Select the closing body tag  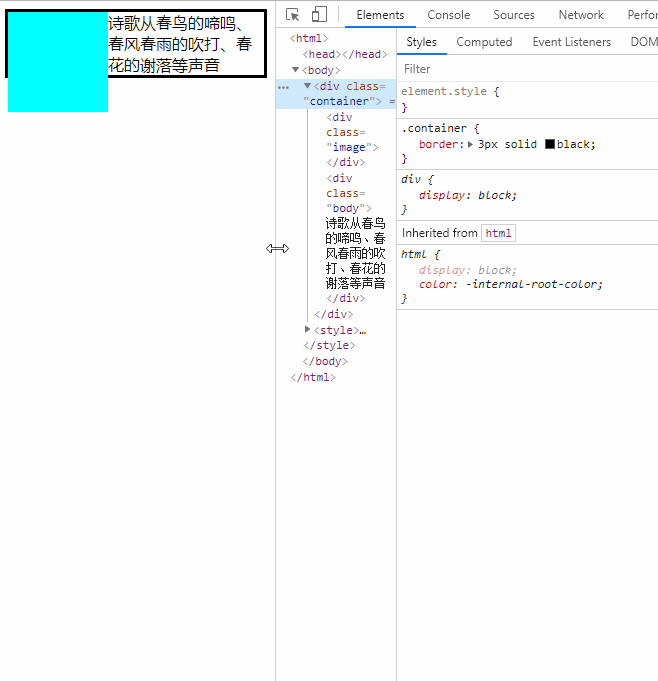[x=325, y=361]
